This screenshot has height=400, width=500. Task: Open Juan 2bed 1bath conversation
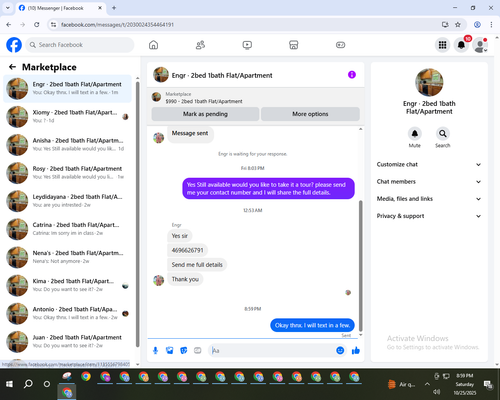pos(67,341)
